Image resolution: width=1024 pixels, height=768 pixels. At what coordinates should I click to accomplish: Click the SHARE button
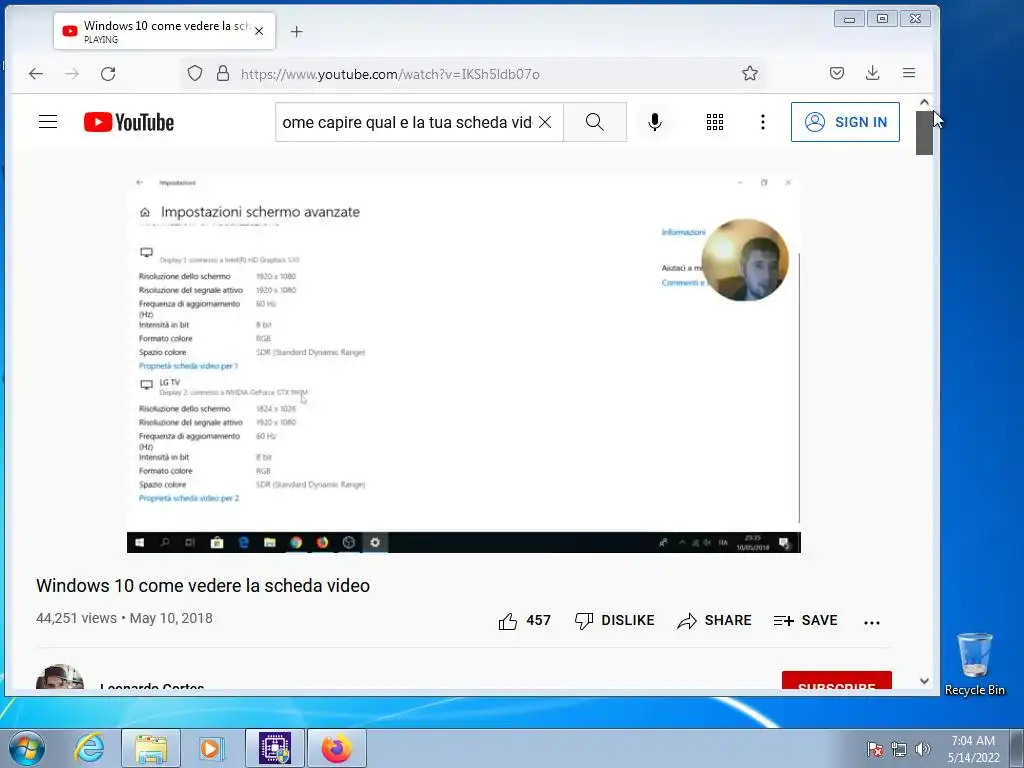[714, 620]
